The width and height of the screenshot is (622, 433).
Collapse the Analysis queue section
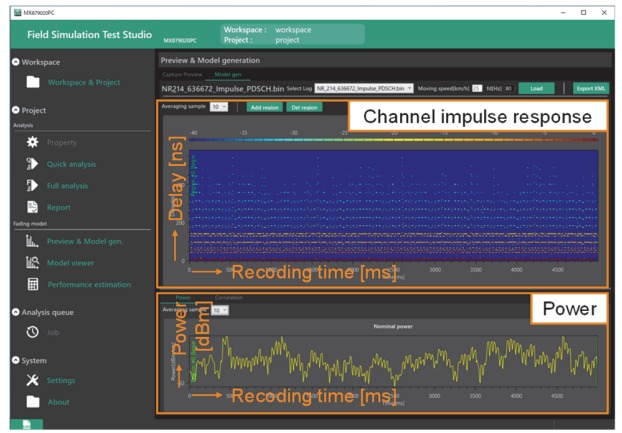pos(16,312)
